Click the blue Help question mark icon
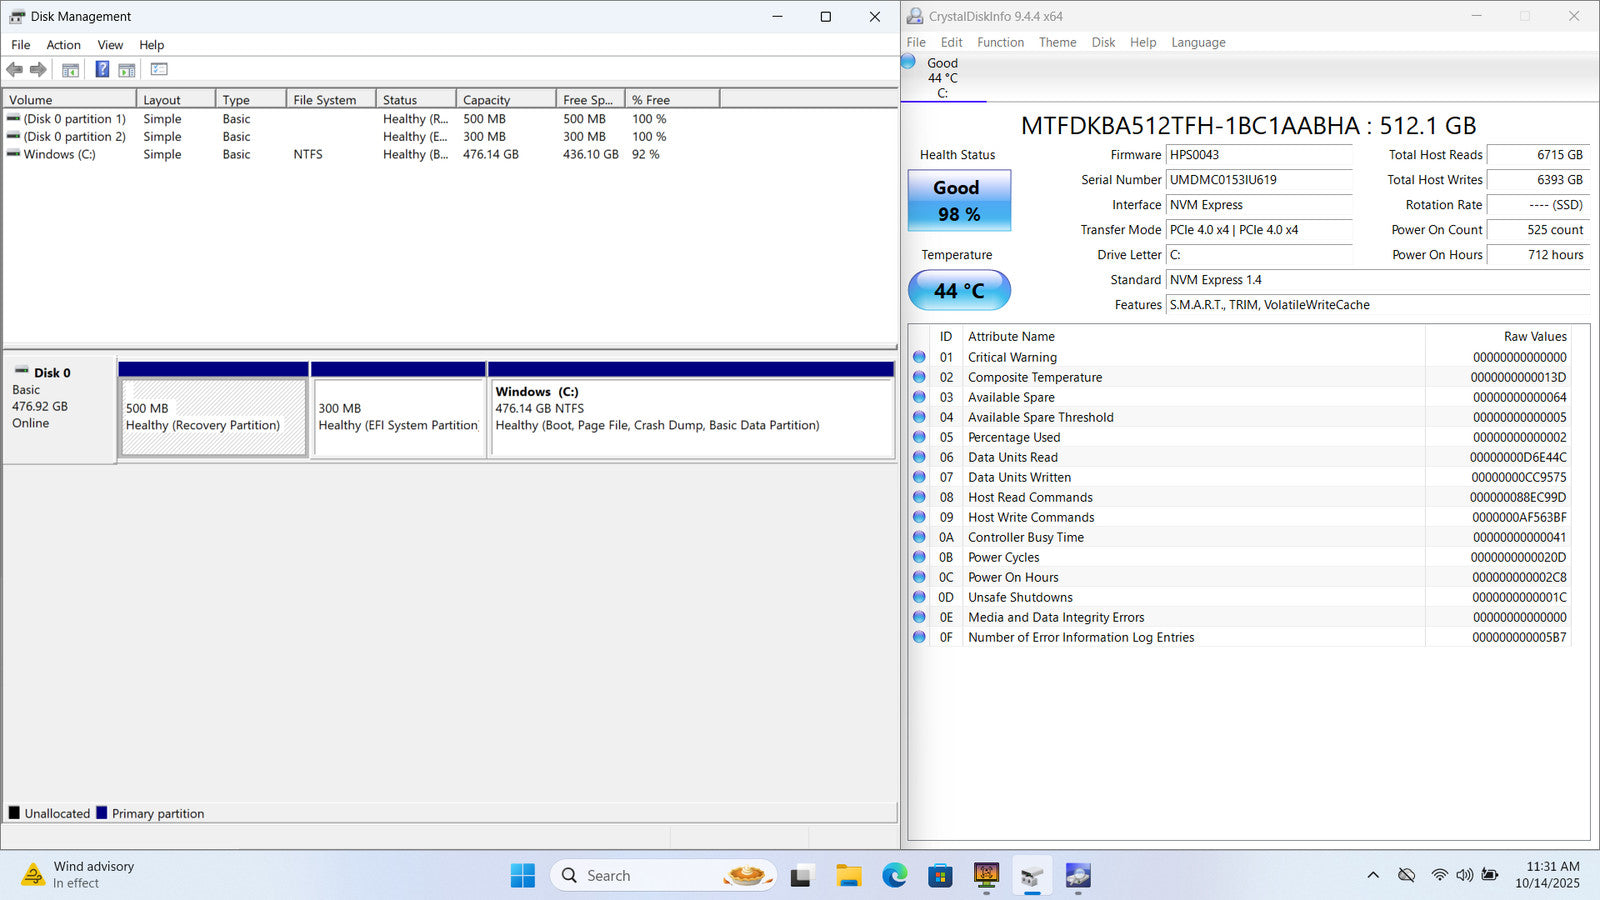Screen dimensions: 1600x900 [x=102, y=70]
